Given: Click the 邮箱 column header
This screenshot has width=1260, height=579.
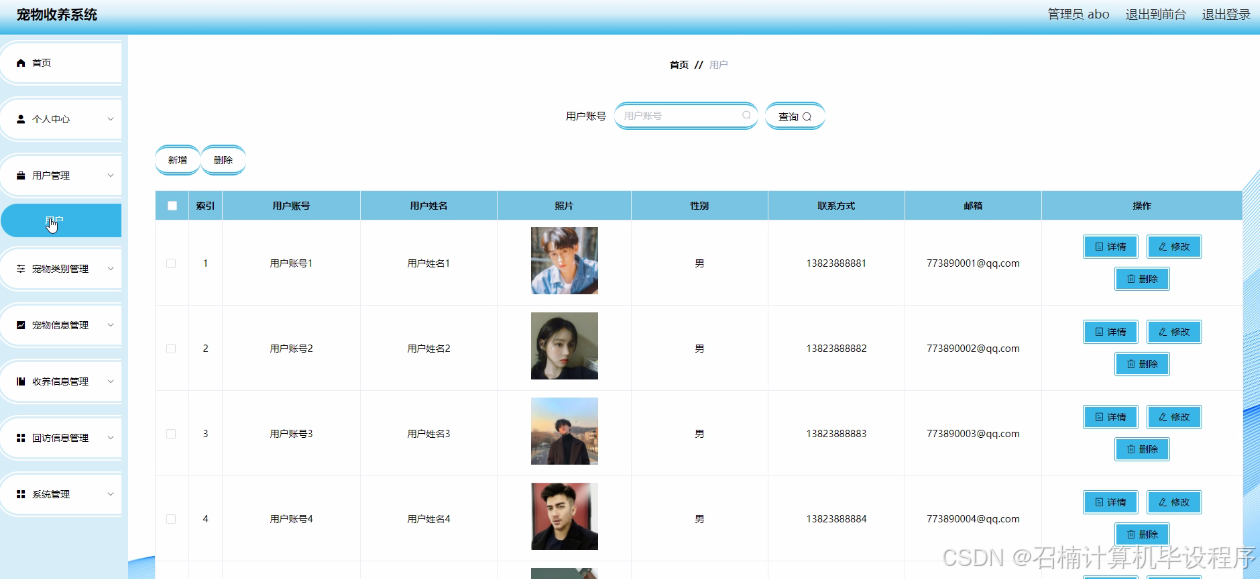Looking at the screenshot, I should (973, 206).
